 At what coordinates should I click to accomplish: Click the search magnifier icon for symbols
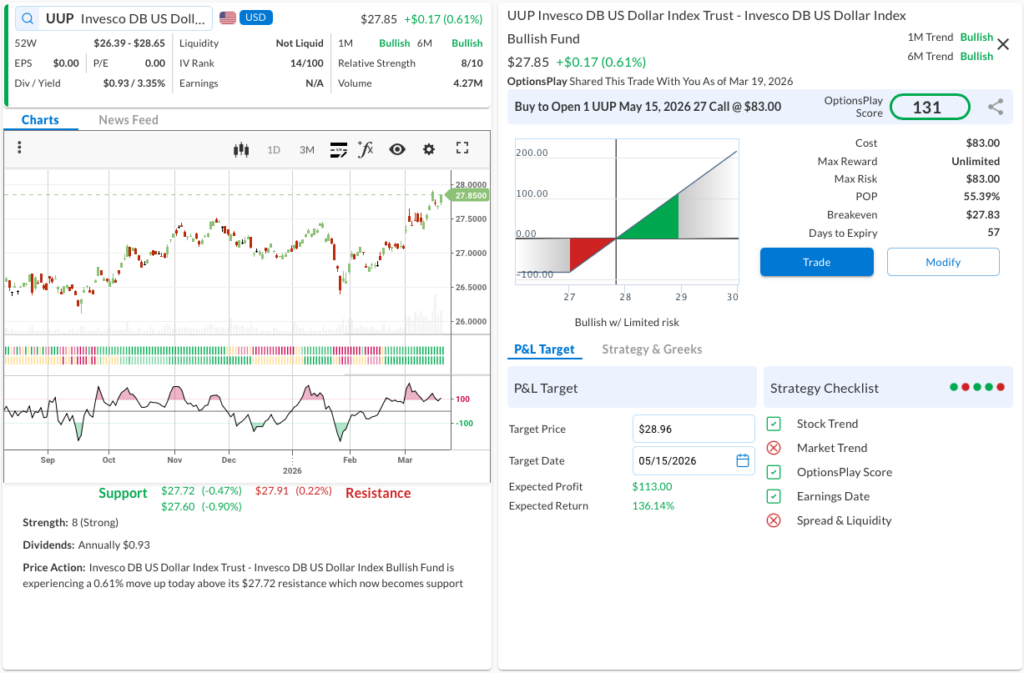[27, 19]
